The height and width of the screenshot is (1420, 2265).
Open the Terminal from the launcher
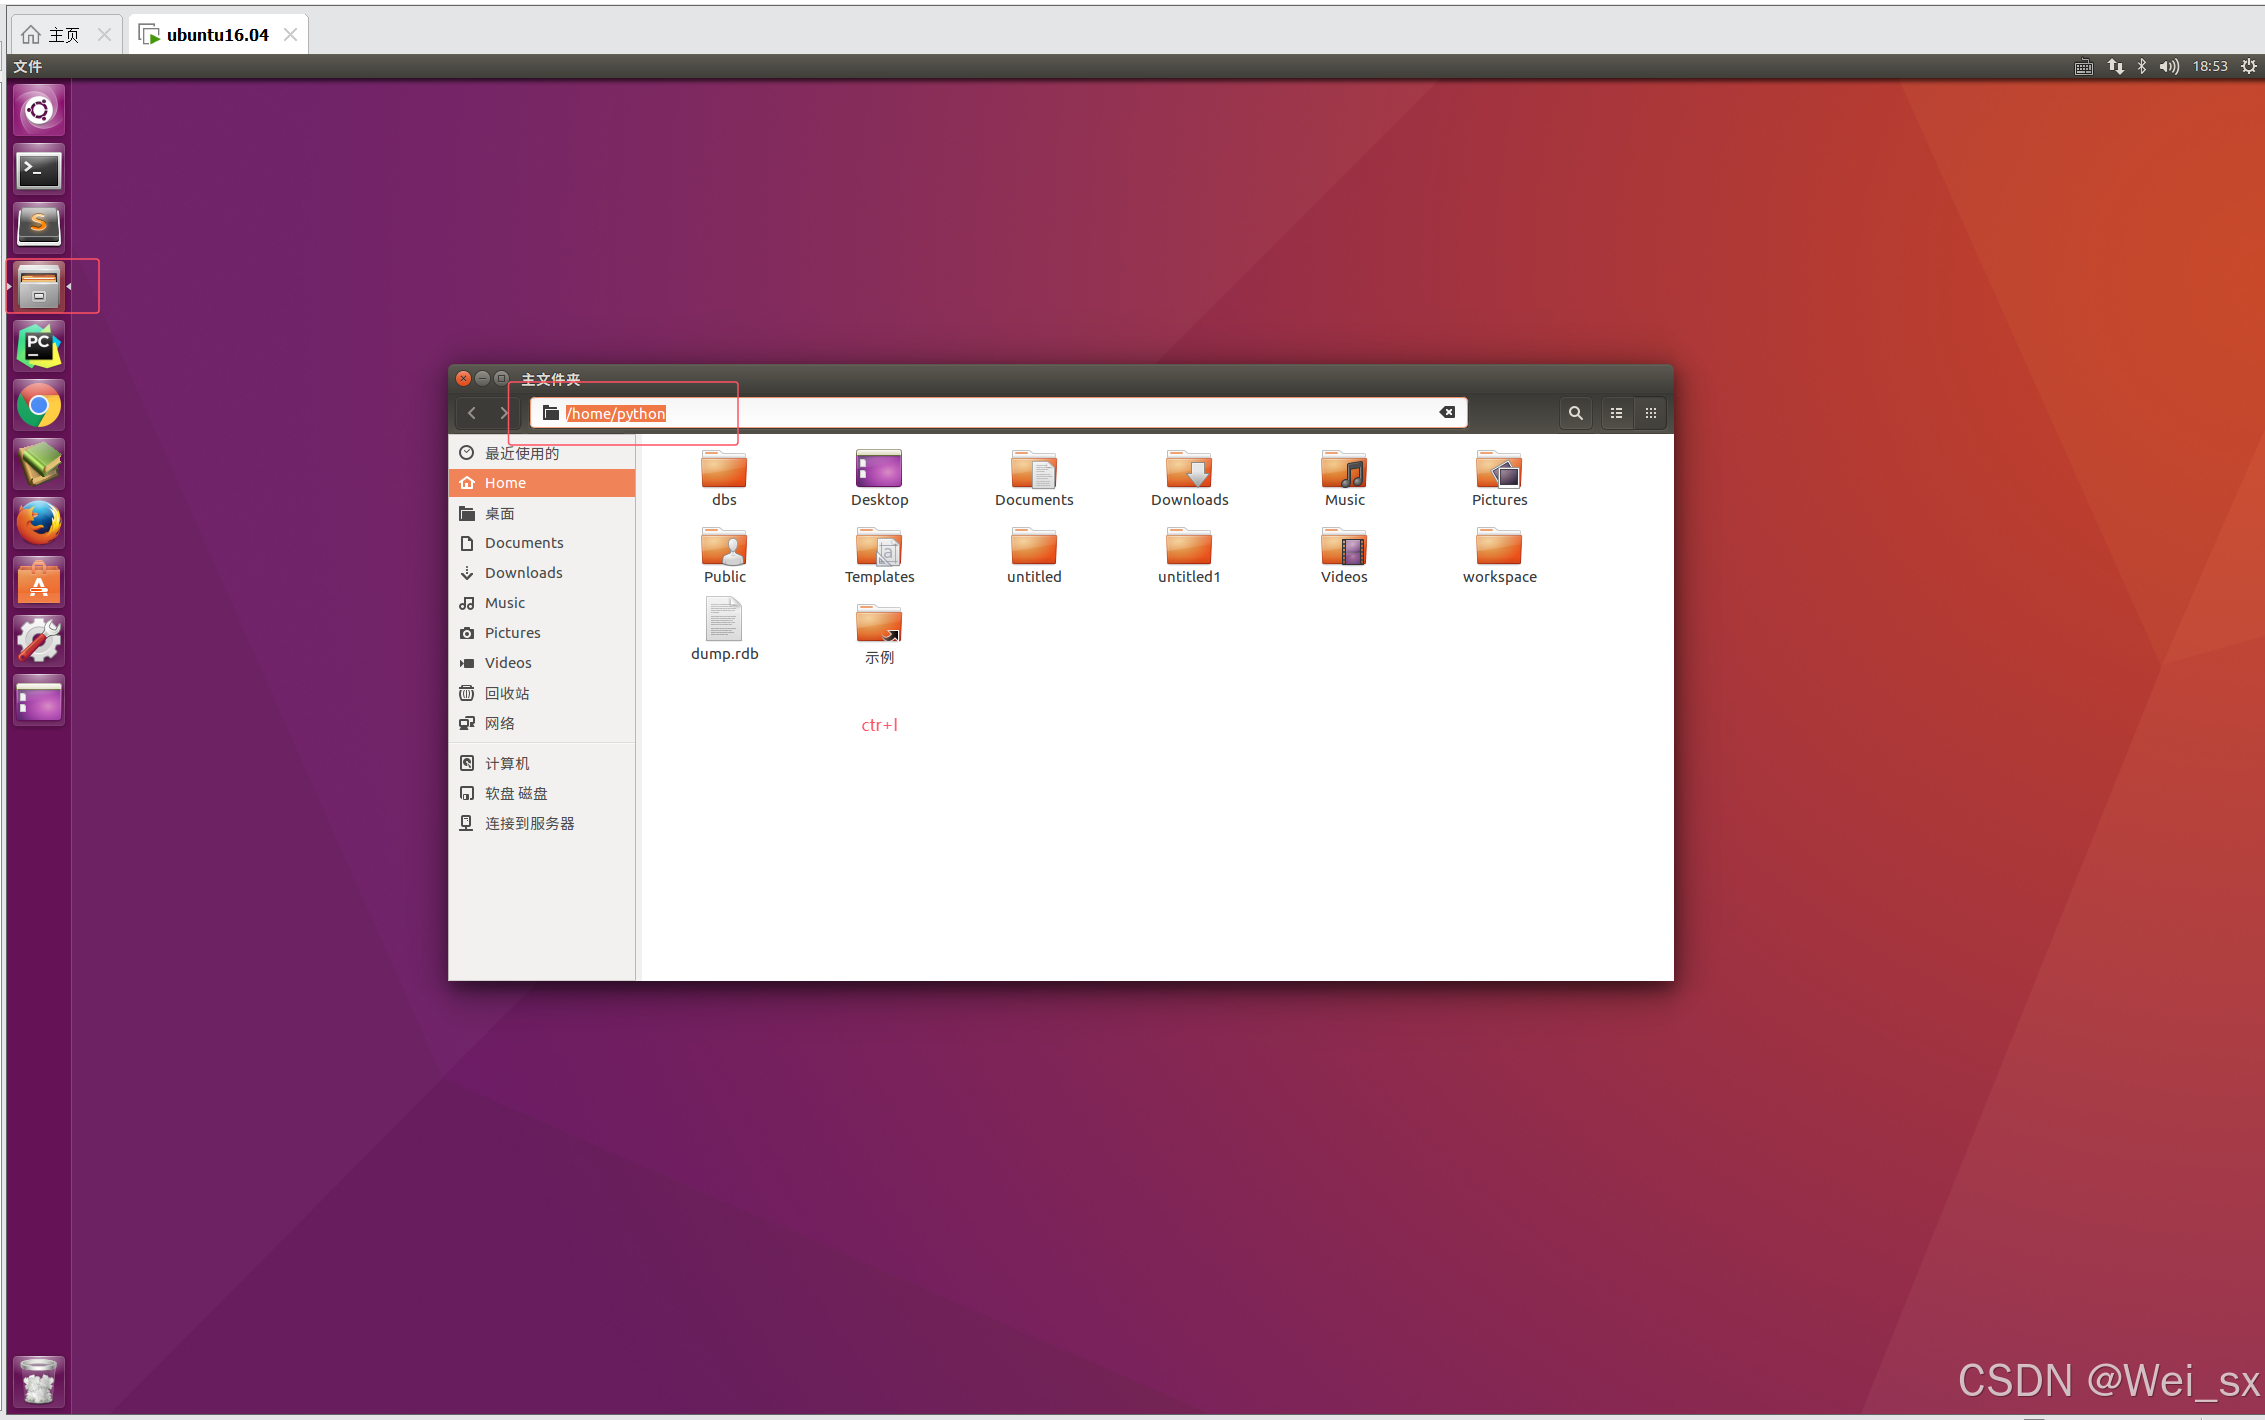[39, 169]
